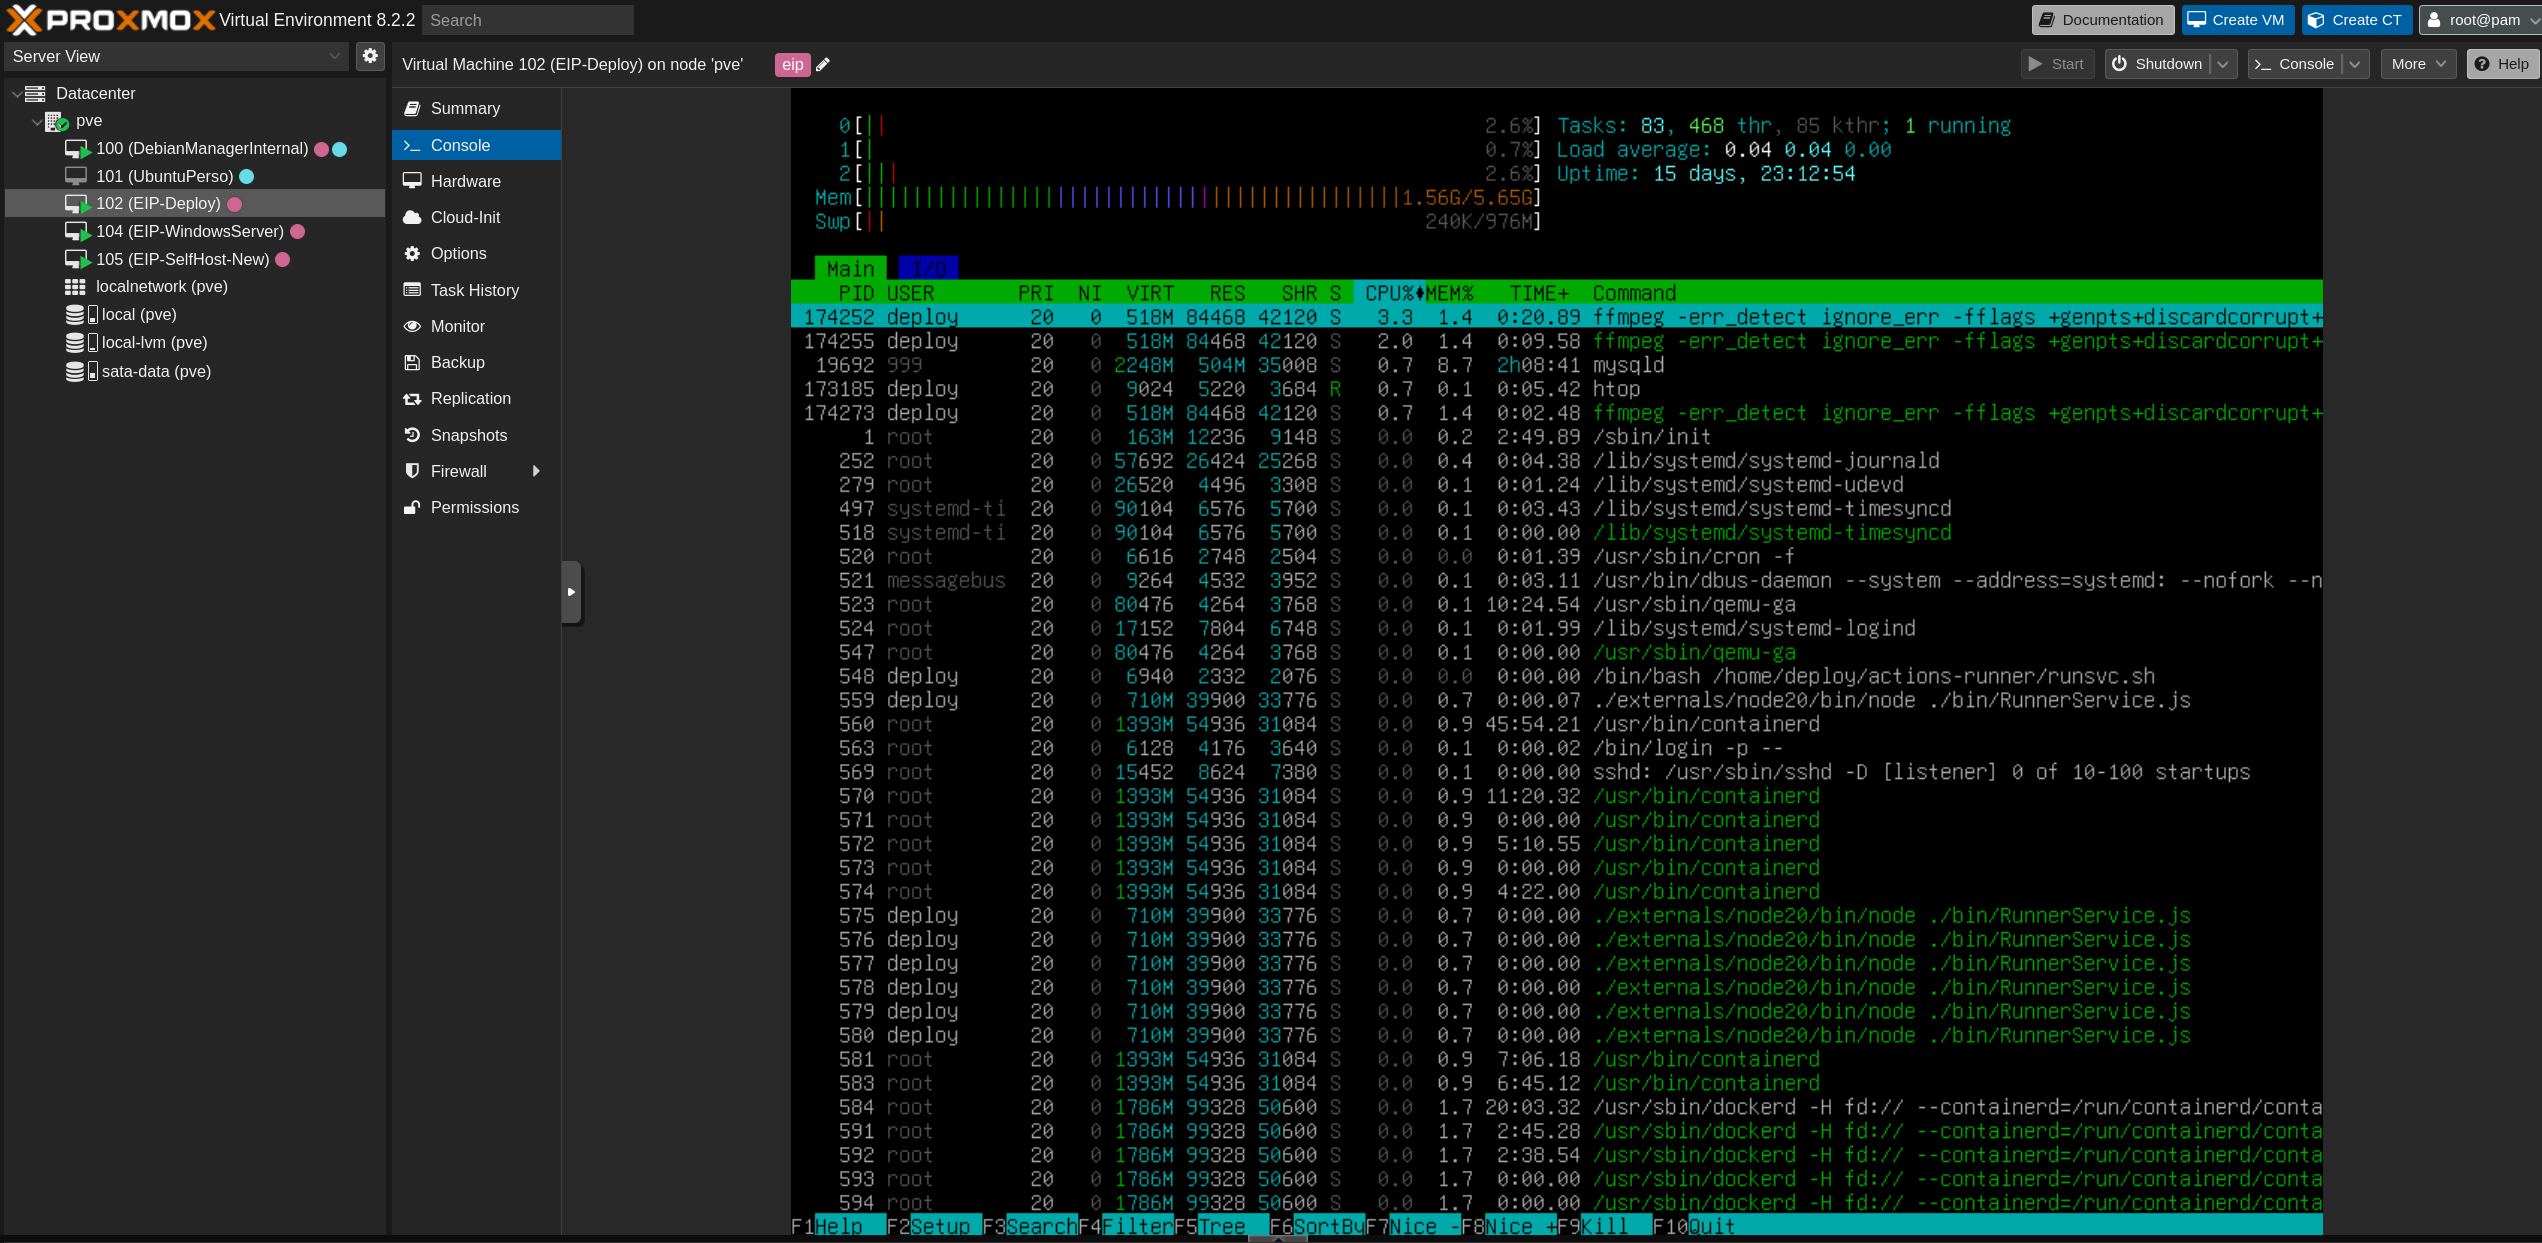Screen dimensions: 2542x1243
Task: Open the Hardware section
Action: [x=476, y=181]
